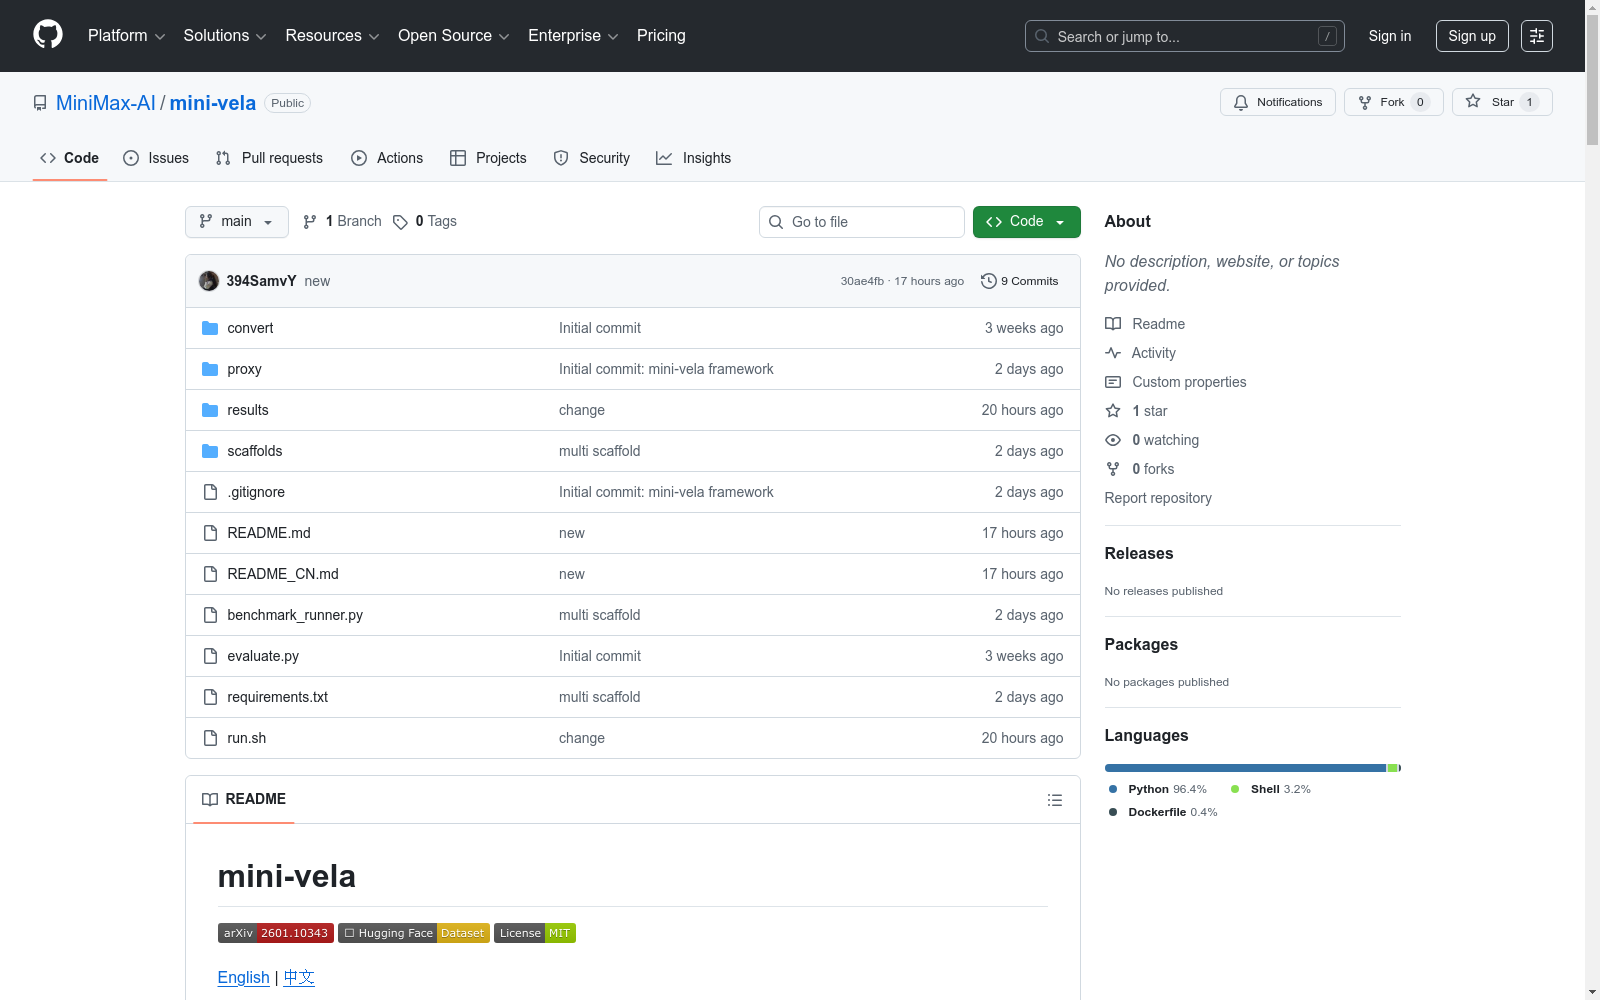Viewport: 1600px width, 1000px height.
Task: Click the README_CN.md file icon
Action: pyautogui.click(x=210, y=574)
